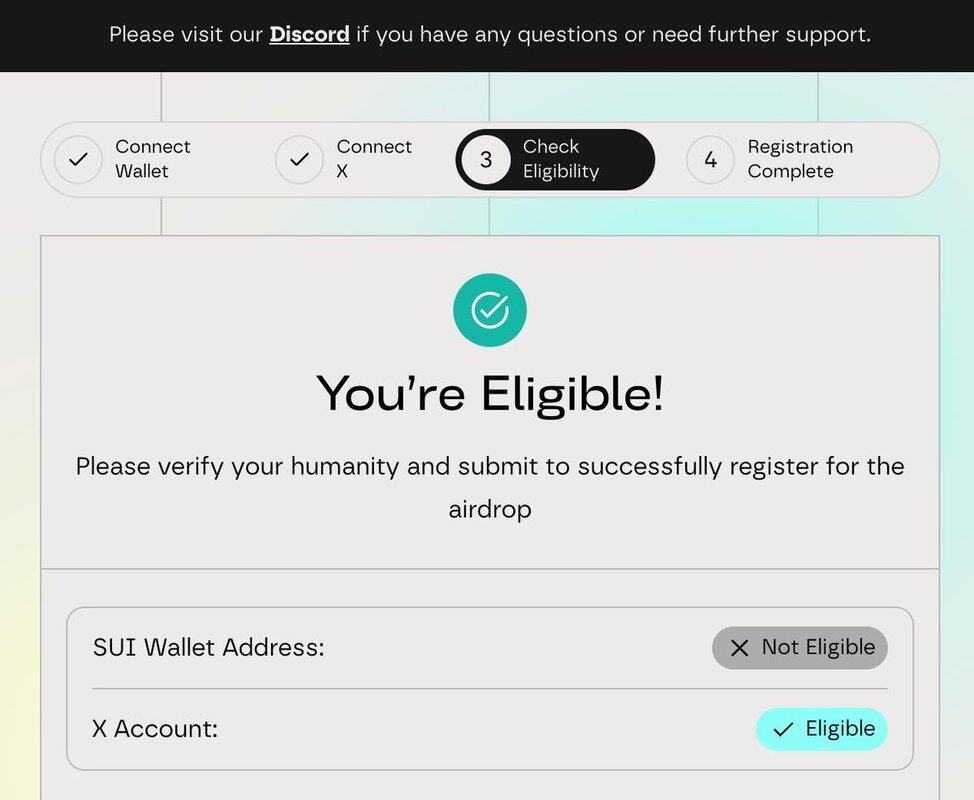This screenshot has width=974, height=800.
Task: Click the word "airdrop" in the description
Action: pos(489,509)
